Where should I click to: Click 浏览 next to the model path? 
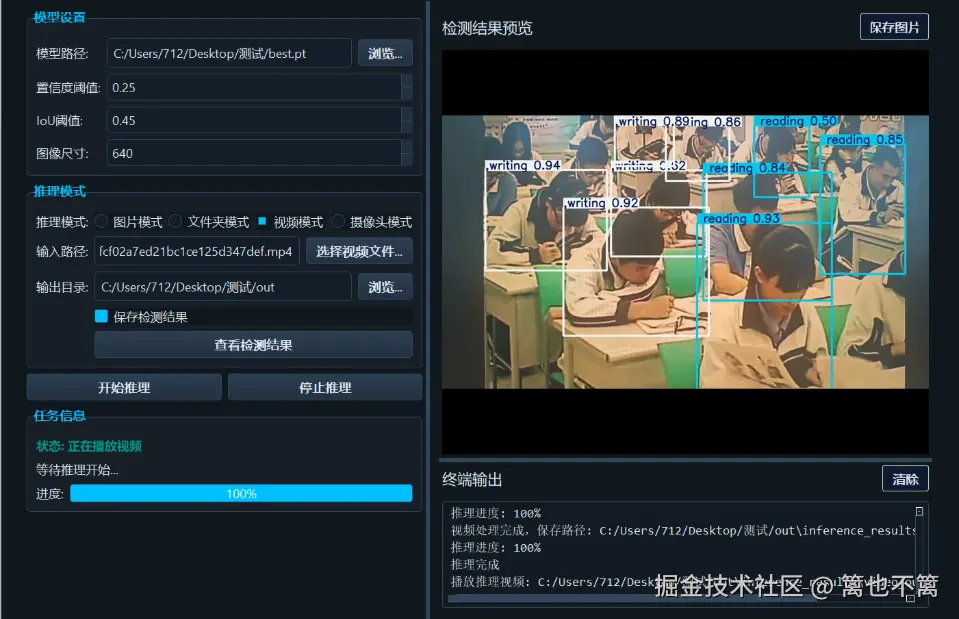pos(385,52)
